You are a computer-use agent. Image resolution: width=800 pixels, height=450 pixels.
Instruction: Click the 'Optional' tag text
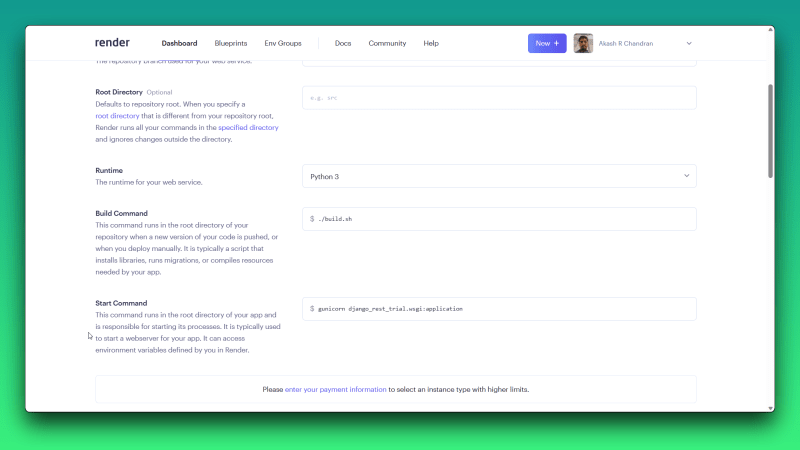[159, 92]
